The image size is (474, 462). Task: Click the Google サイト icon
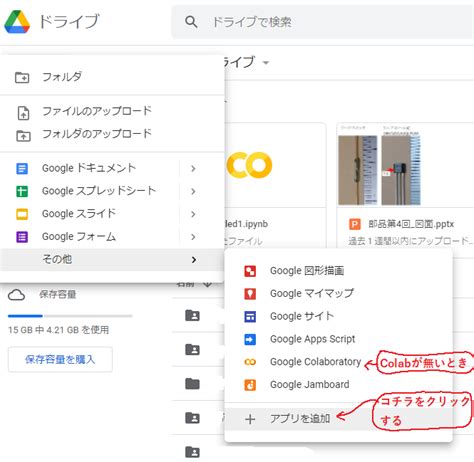(250, 316)
